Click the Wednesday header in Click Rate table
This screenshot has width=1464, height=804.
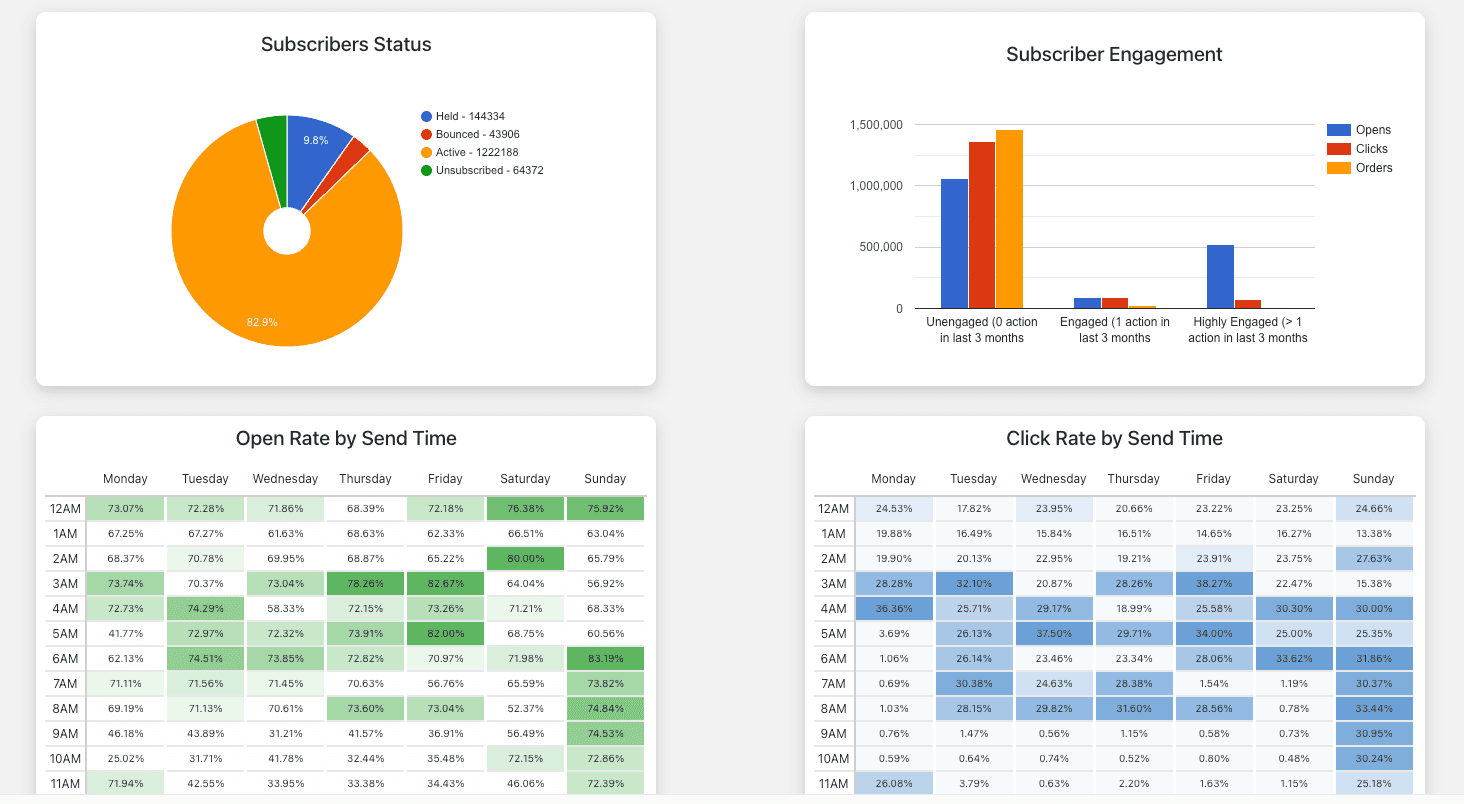click(1053, 479)
